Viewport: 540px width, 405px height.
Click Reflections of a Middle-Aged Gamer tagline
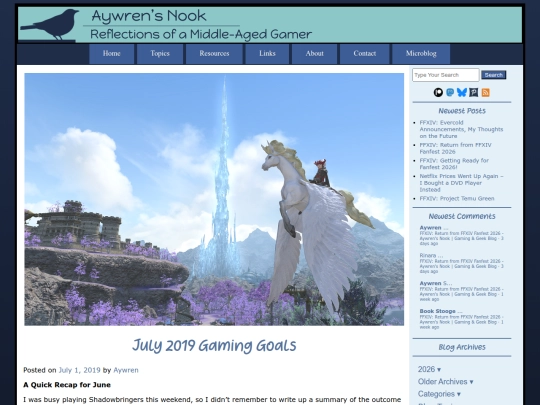pos(201,34)
